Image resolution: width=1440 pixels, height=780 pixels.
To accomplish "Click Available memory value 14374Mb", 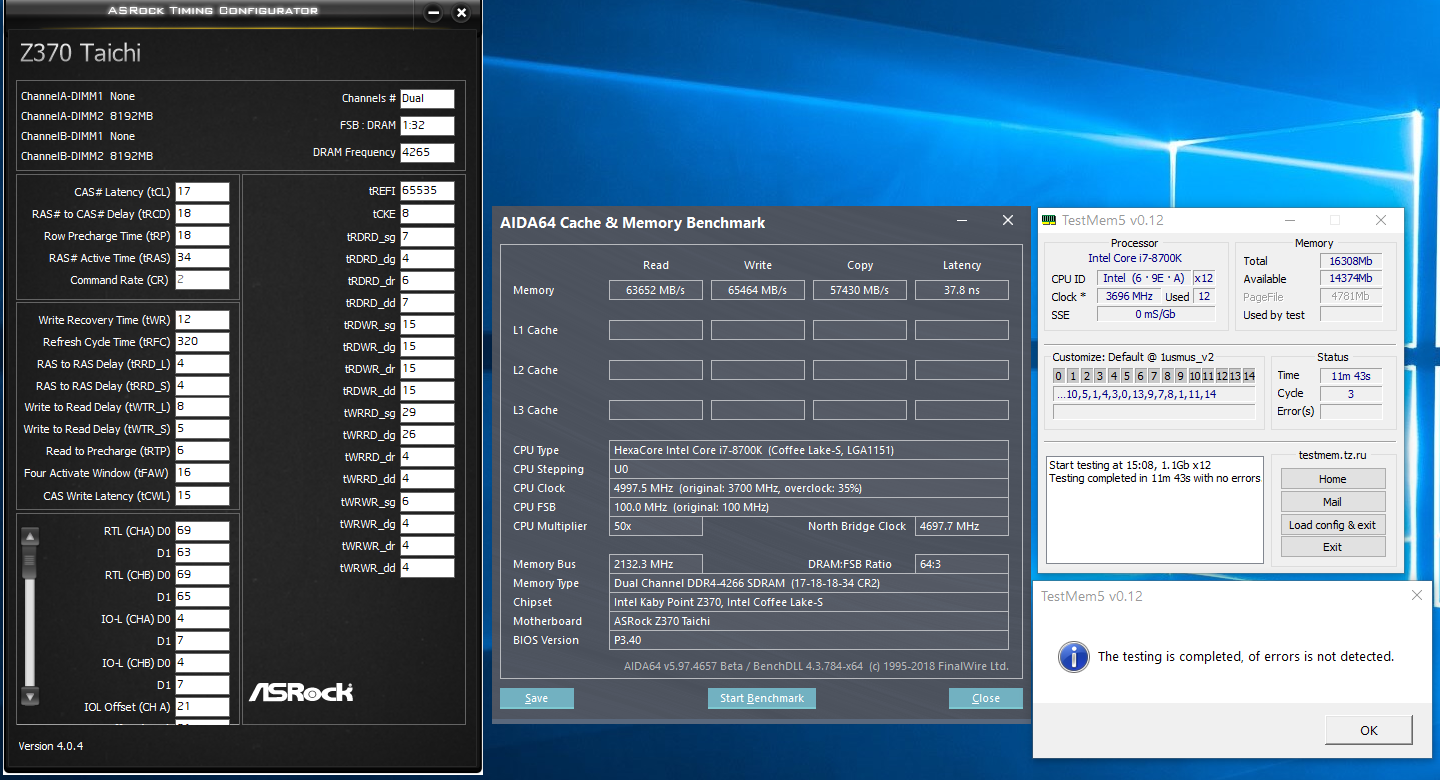I will point(1351,279).
